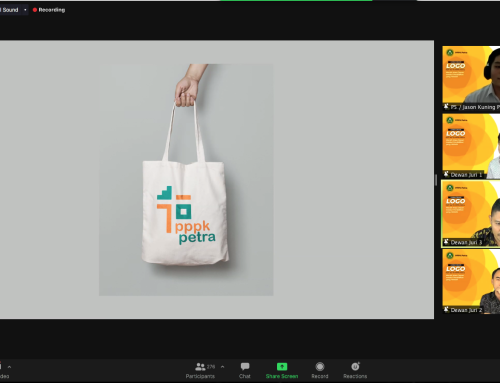Select the Dewan Juri 2 video thumbnail
This screenshot has width=500, height=383.
[x=471, y=282]
